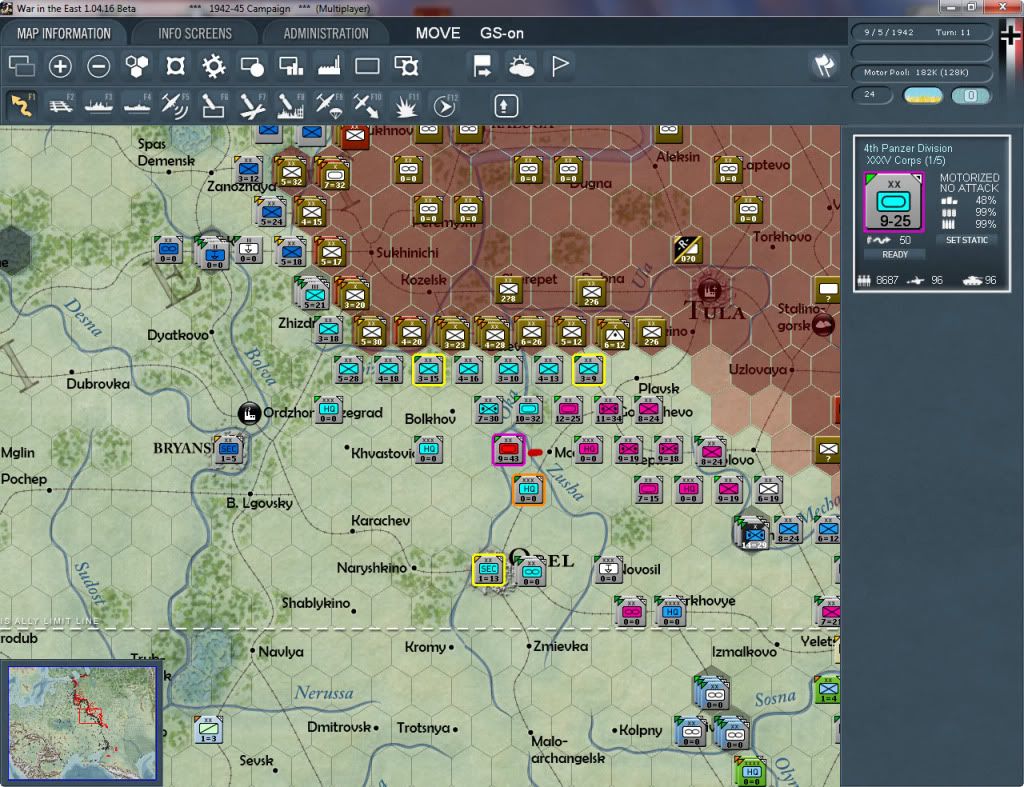Screen dimensions: 1024x787
Task: Select the Air Transfer mode F10 icon
Action: 367,105
